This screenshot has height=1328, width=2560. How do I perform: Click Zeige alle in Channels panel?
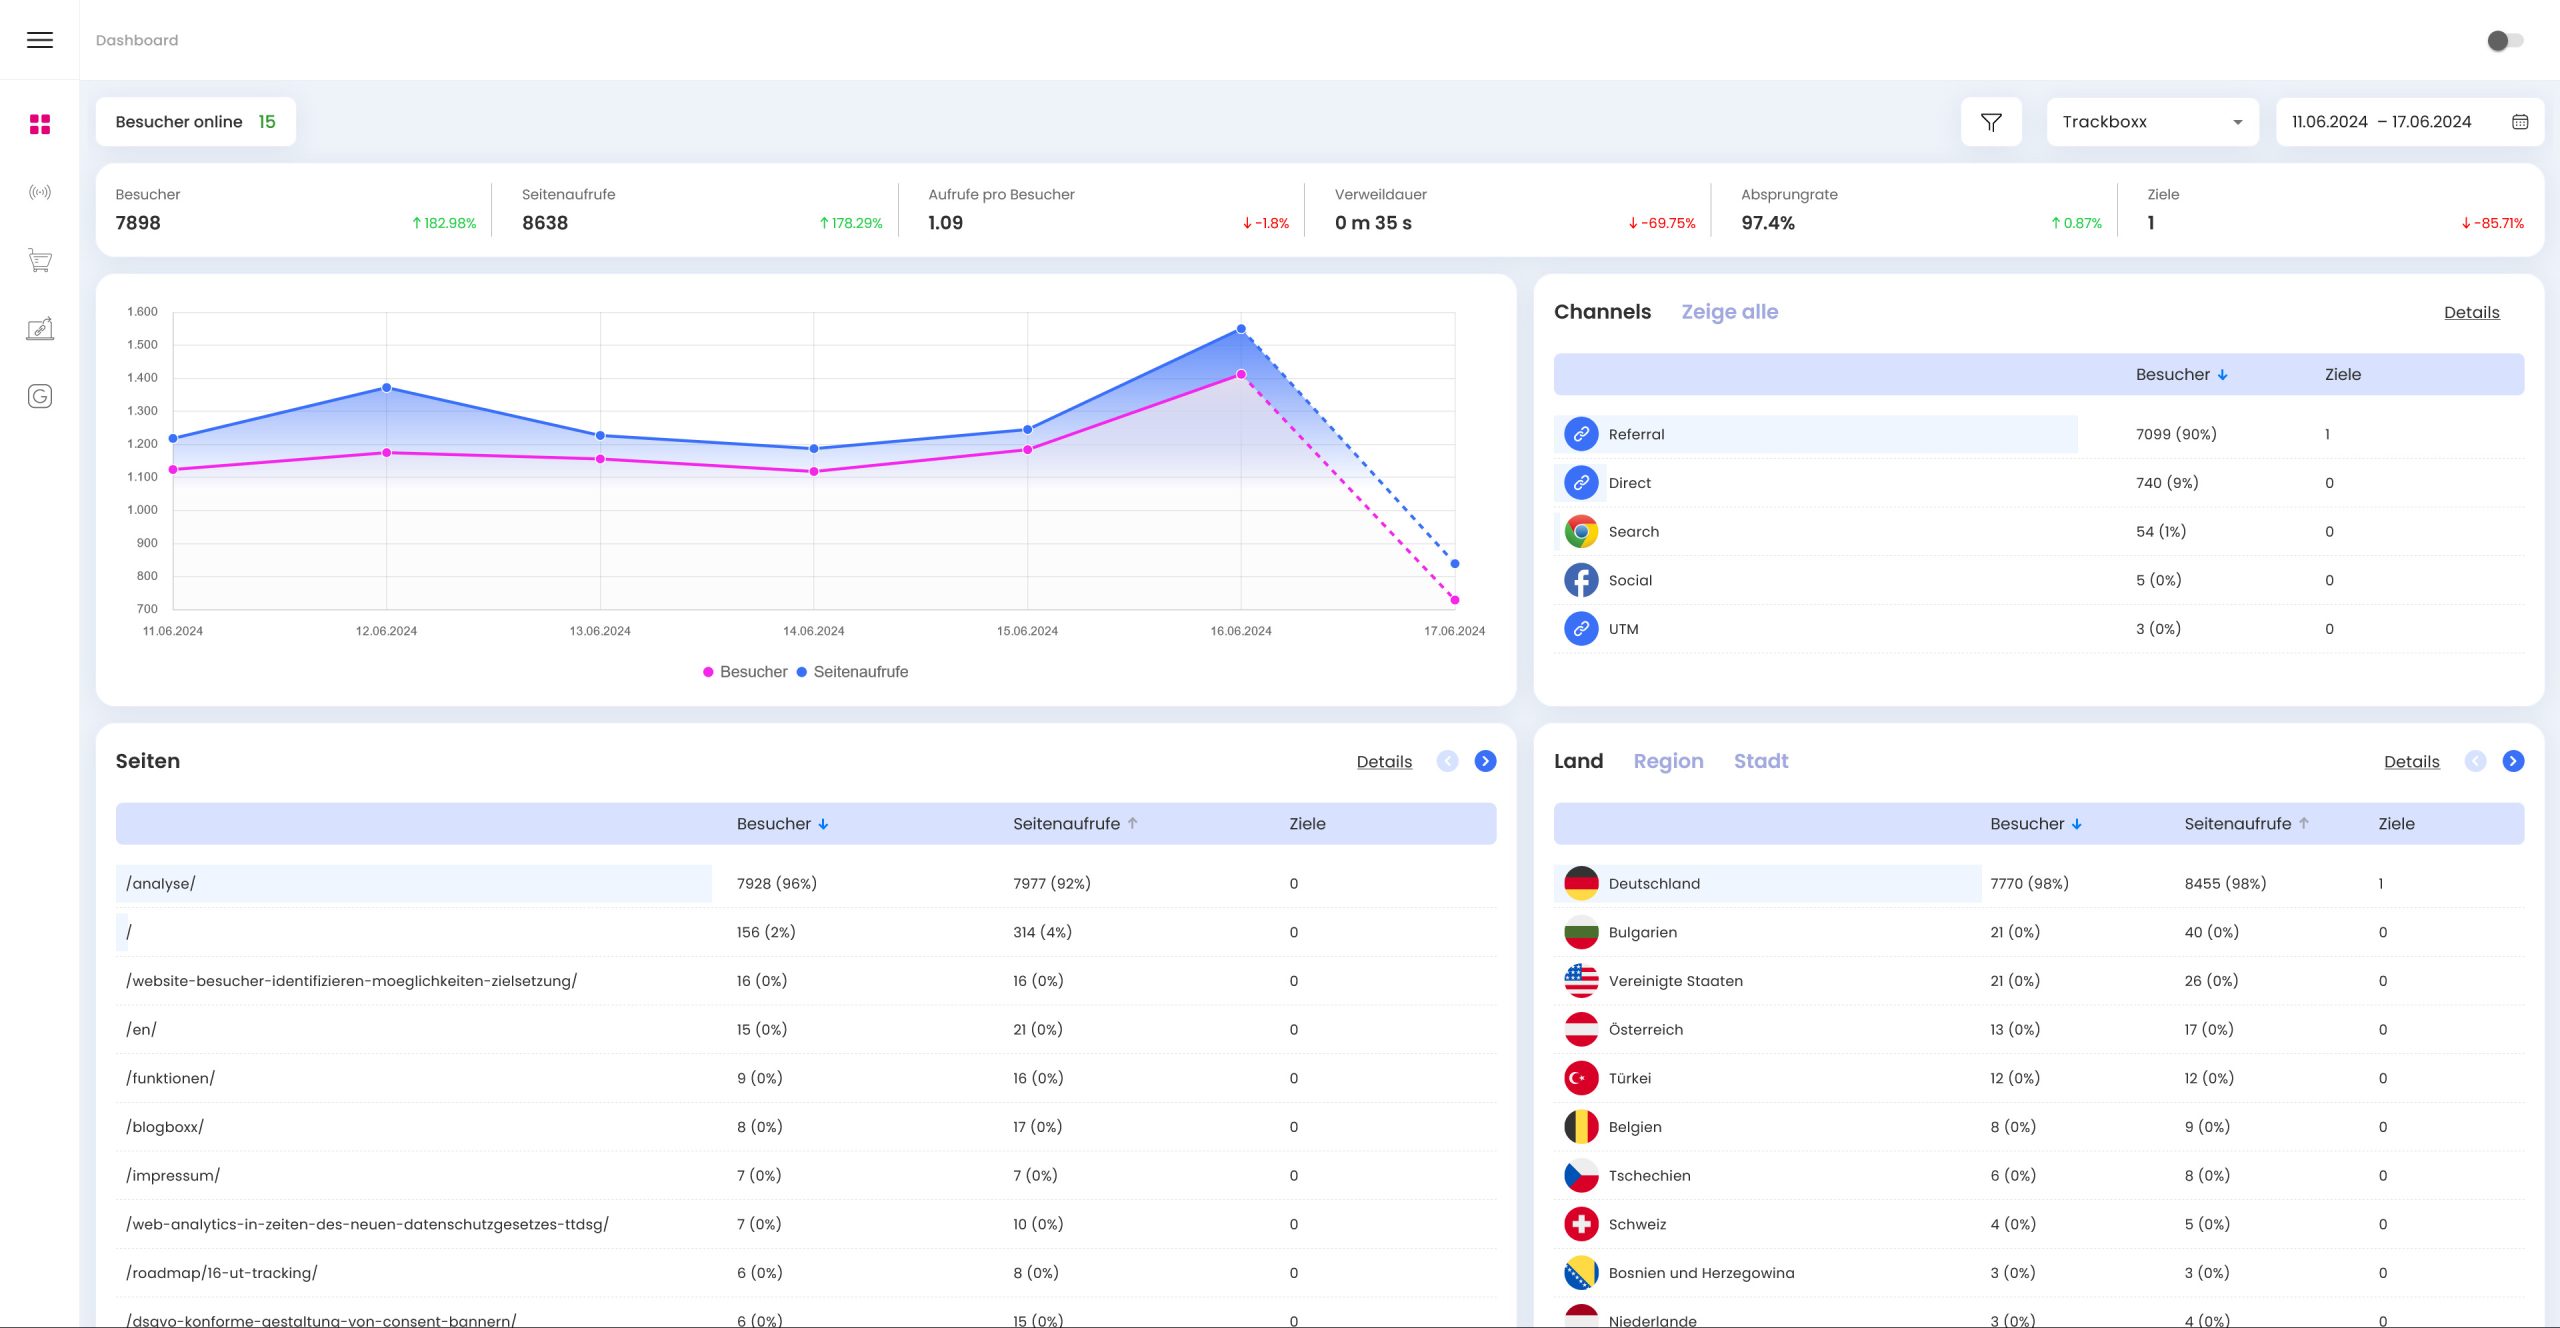coord(1729,312)
